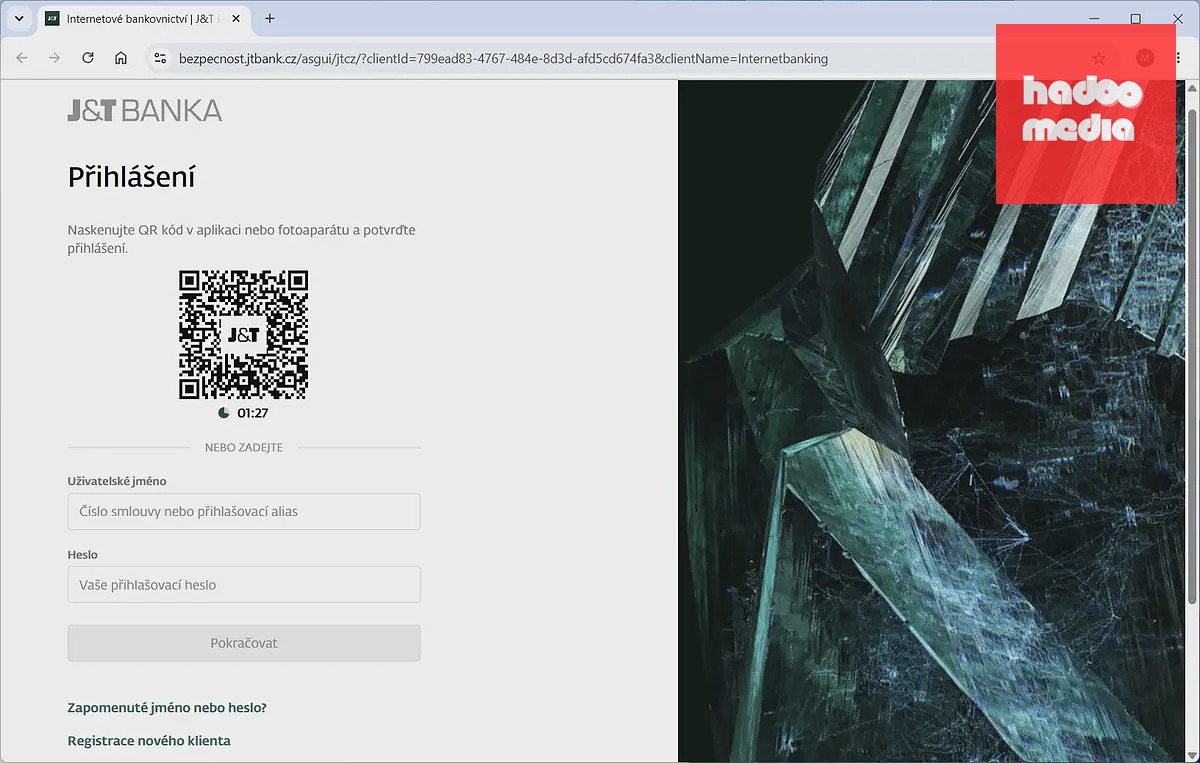Focus the Uživatelské jméno input field
This screenshot has height=763, width=1200.
click(x=244, y=511)
